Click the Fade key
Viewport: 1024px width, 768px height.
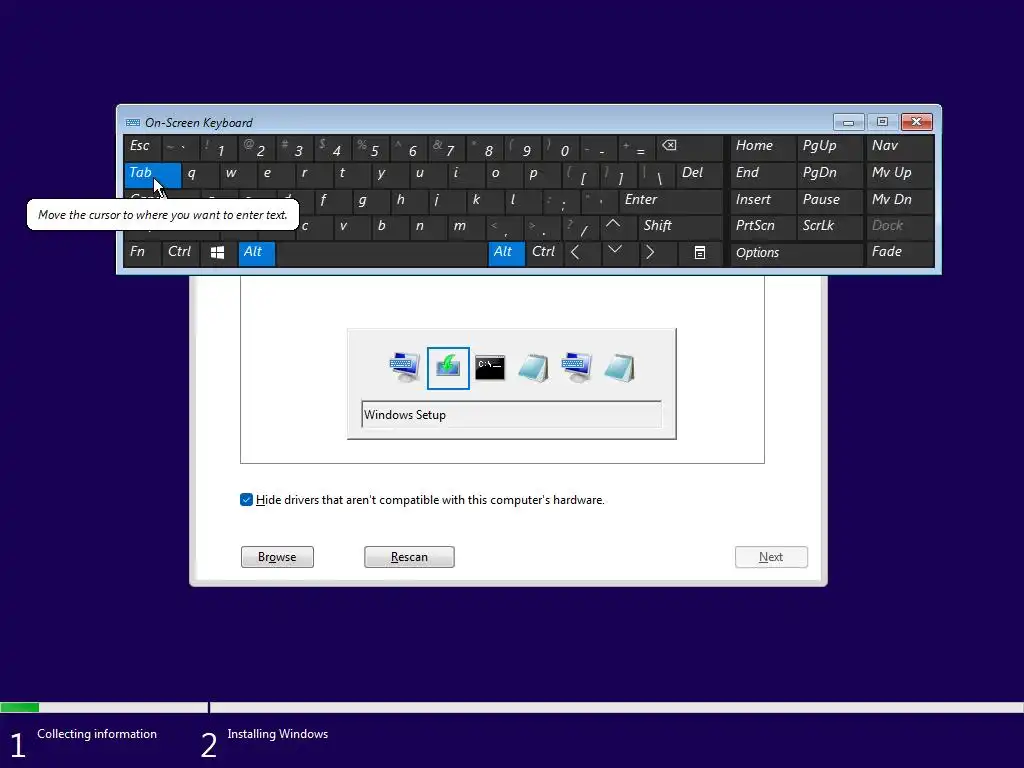click(x=900, y=253)
